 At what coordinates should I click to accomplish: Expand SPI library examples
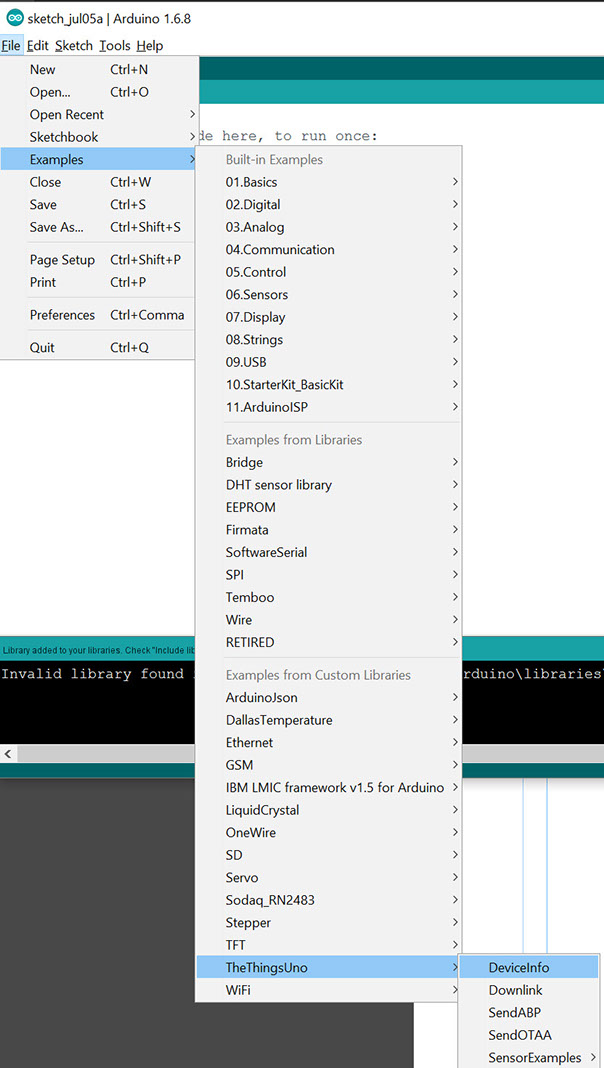click(329, 574)
